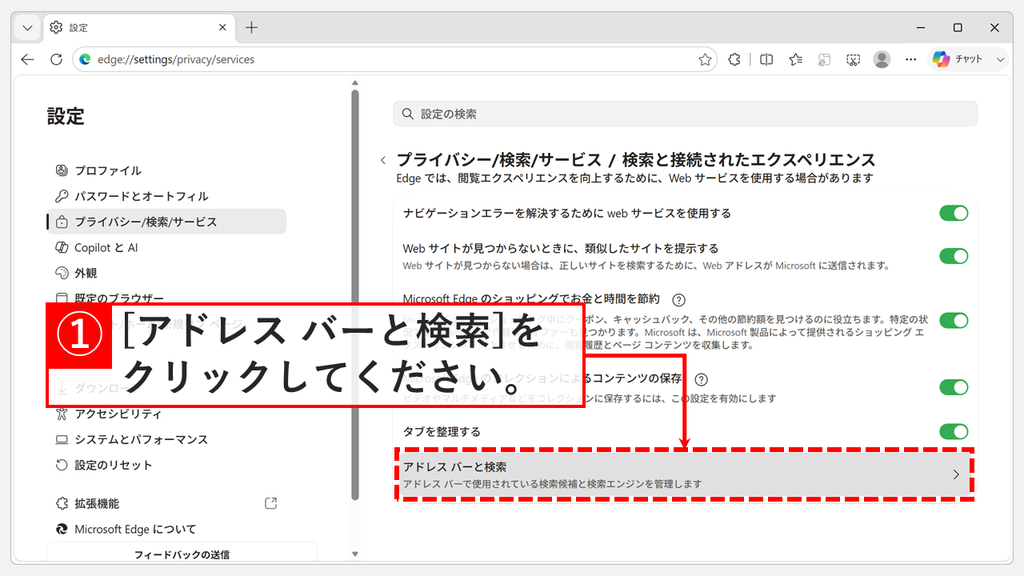Screen dimensions: 1024x576
Task: Click the key icon for パスワードとオートフィル
Action: 61,196
